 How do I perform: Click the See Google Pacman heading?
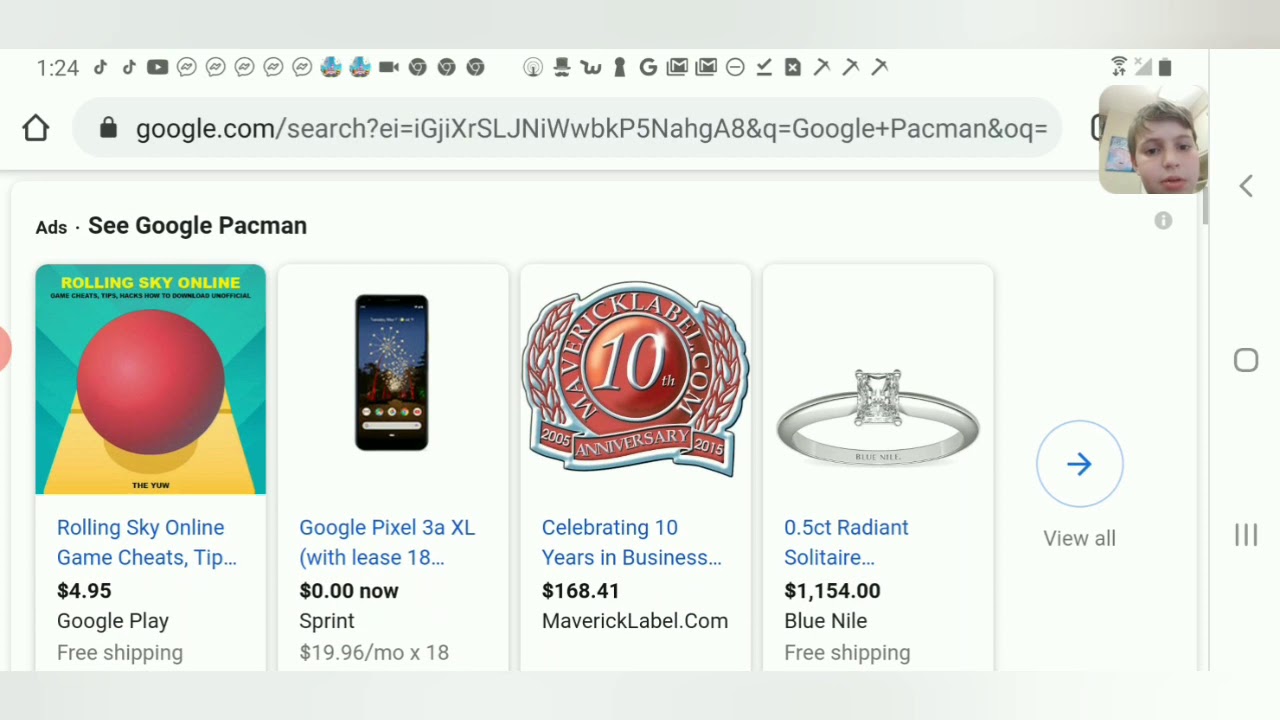(197, 226)
